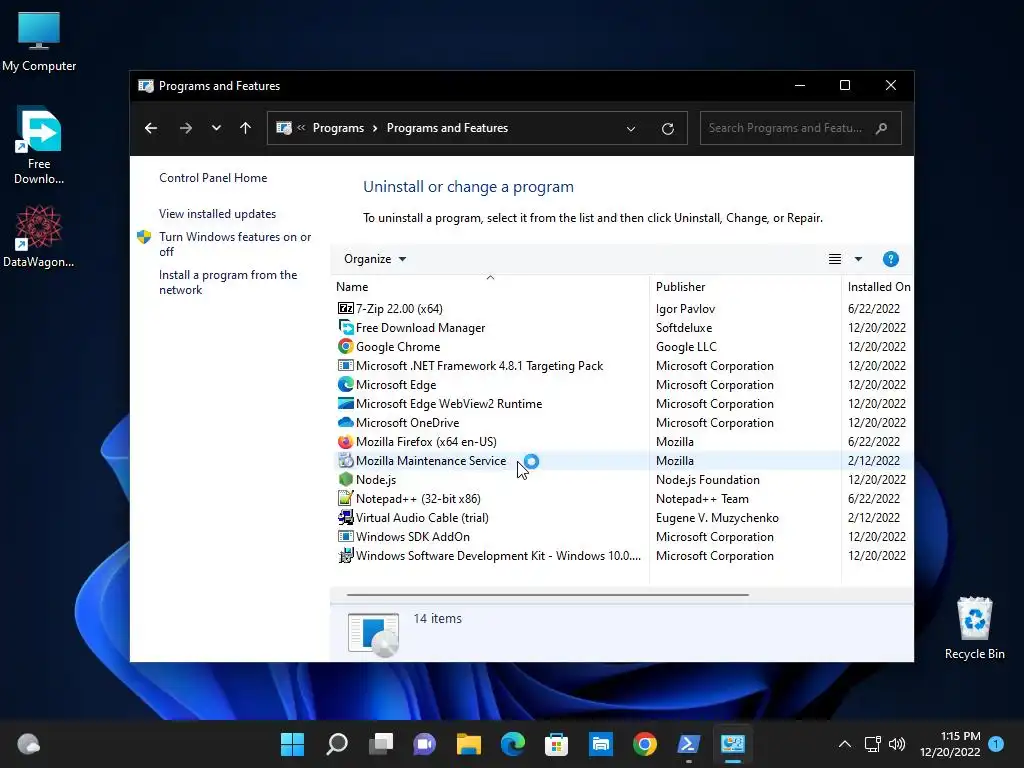Viewport: 1024px width, 768px height.
Task: Click the Node.js hexagon icon
Action: click(345, 479)
